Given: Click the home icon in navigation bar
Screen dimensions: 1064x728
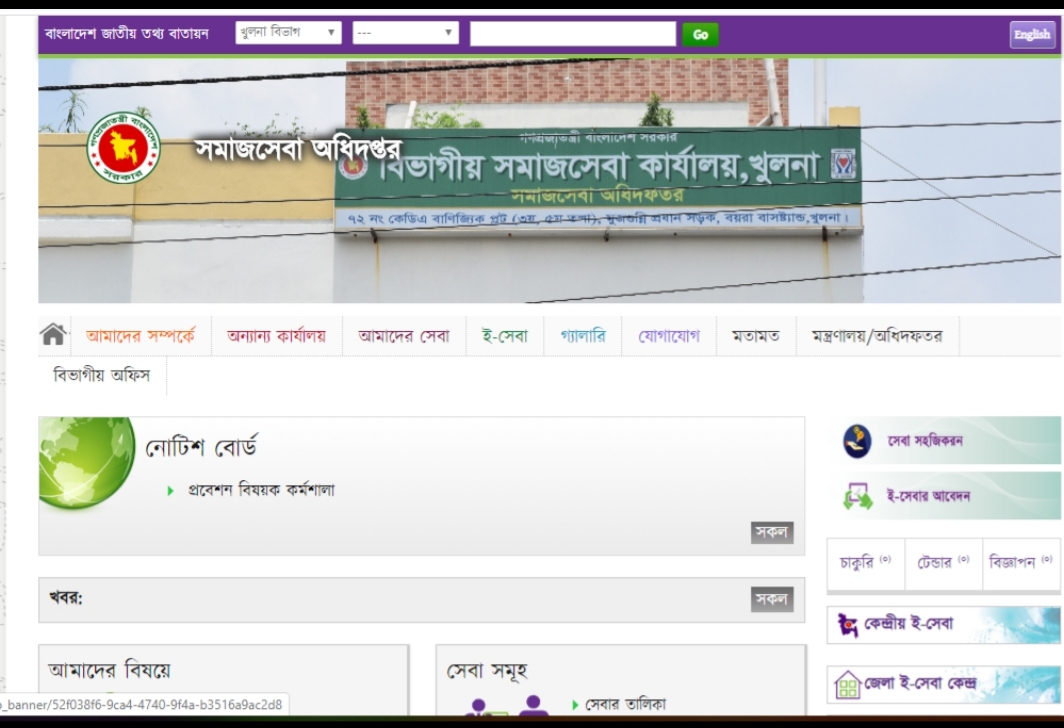Looking at the screenshot, I should (x=53, y=335).
